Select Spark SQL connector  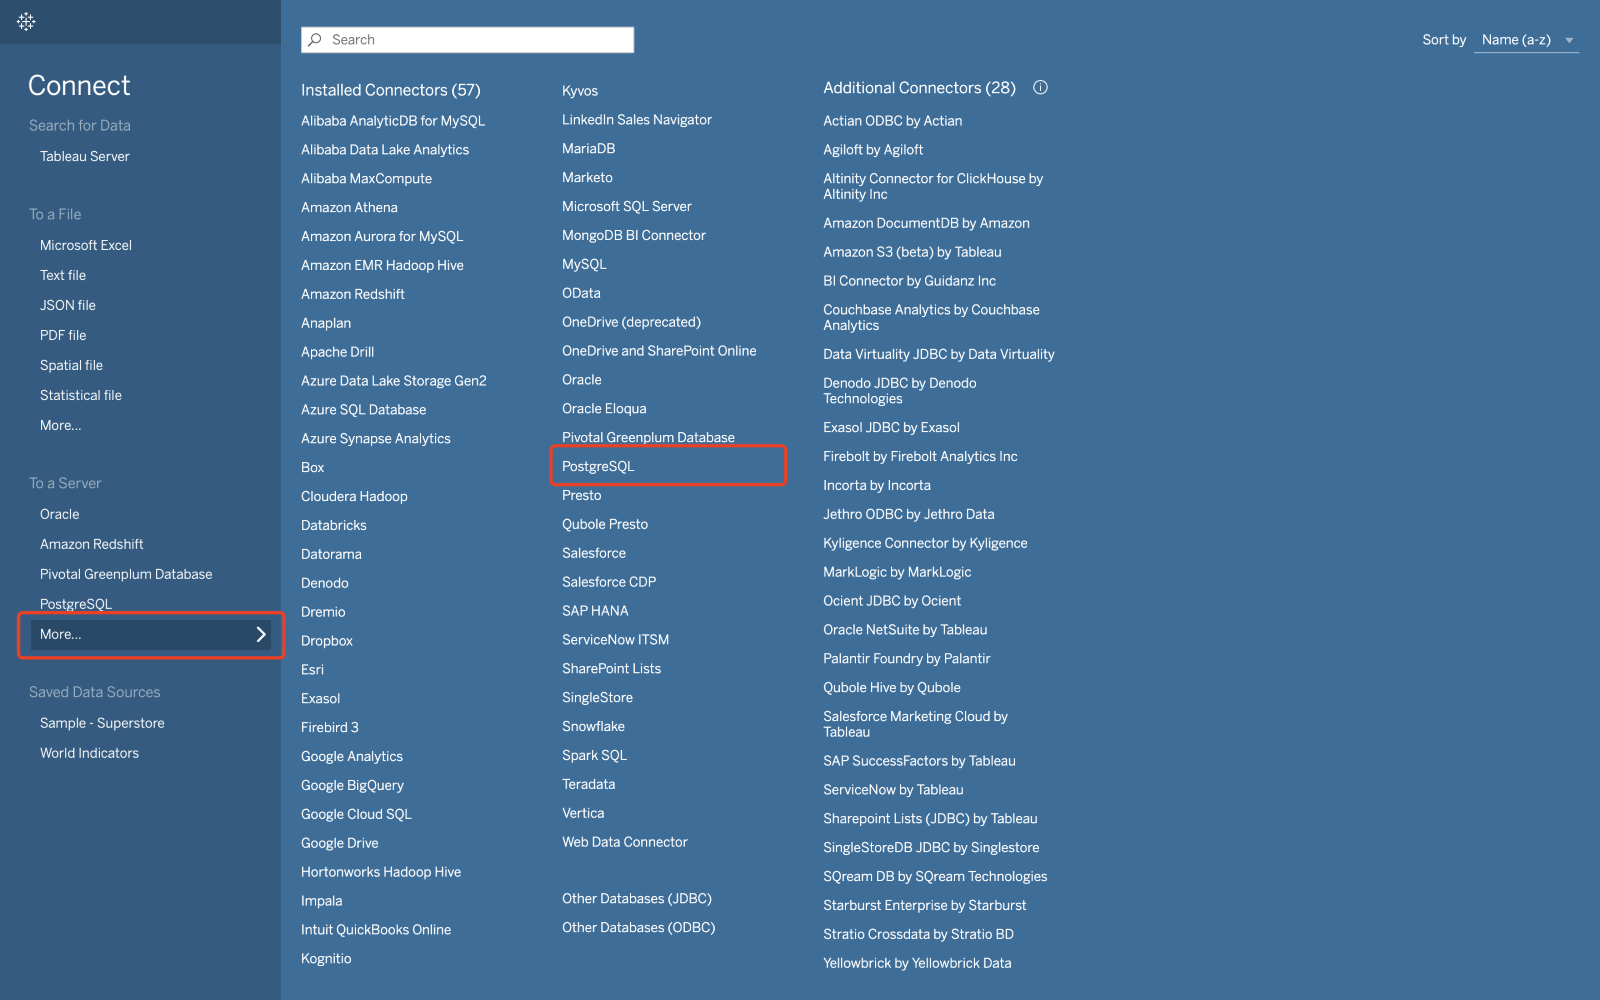point(594,755)
